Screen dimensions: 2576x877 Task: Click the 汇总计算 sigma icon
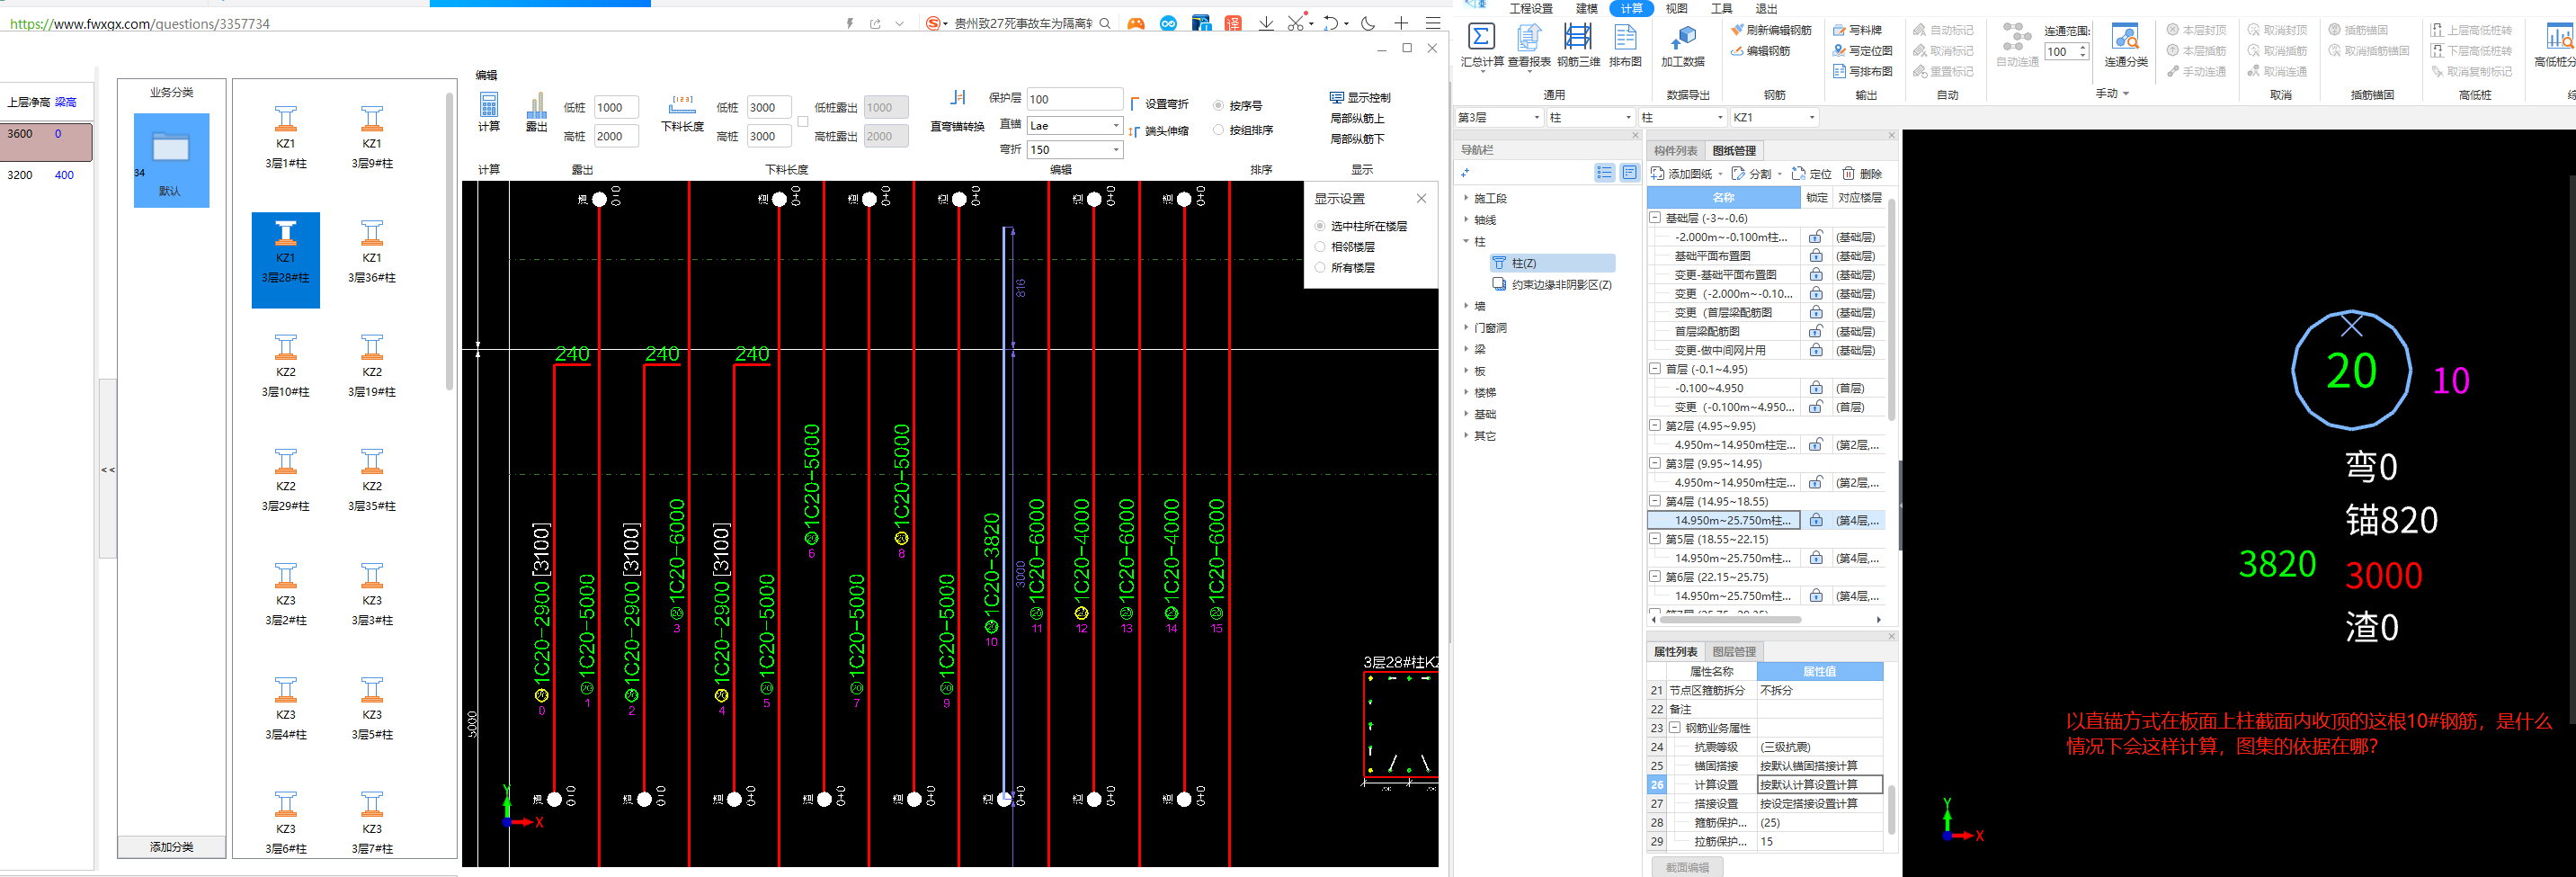tap(1481, 37)
